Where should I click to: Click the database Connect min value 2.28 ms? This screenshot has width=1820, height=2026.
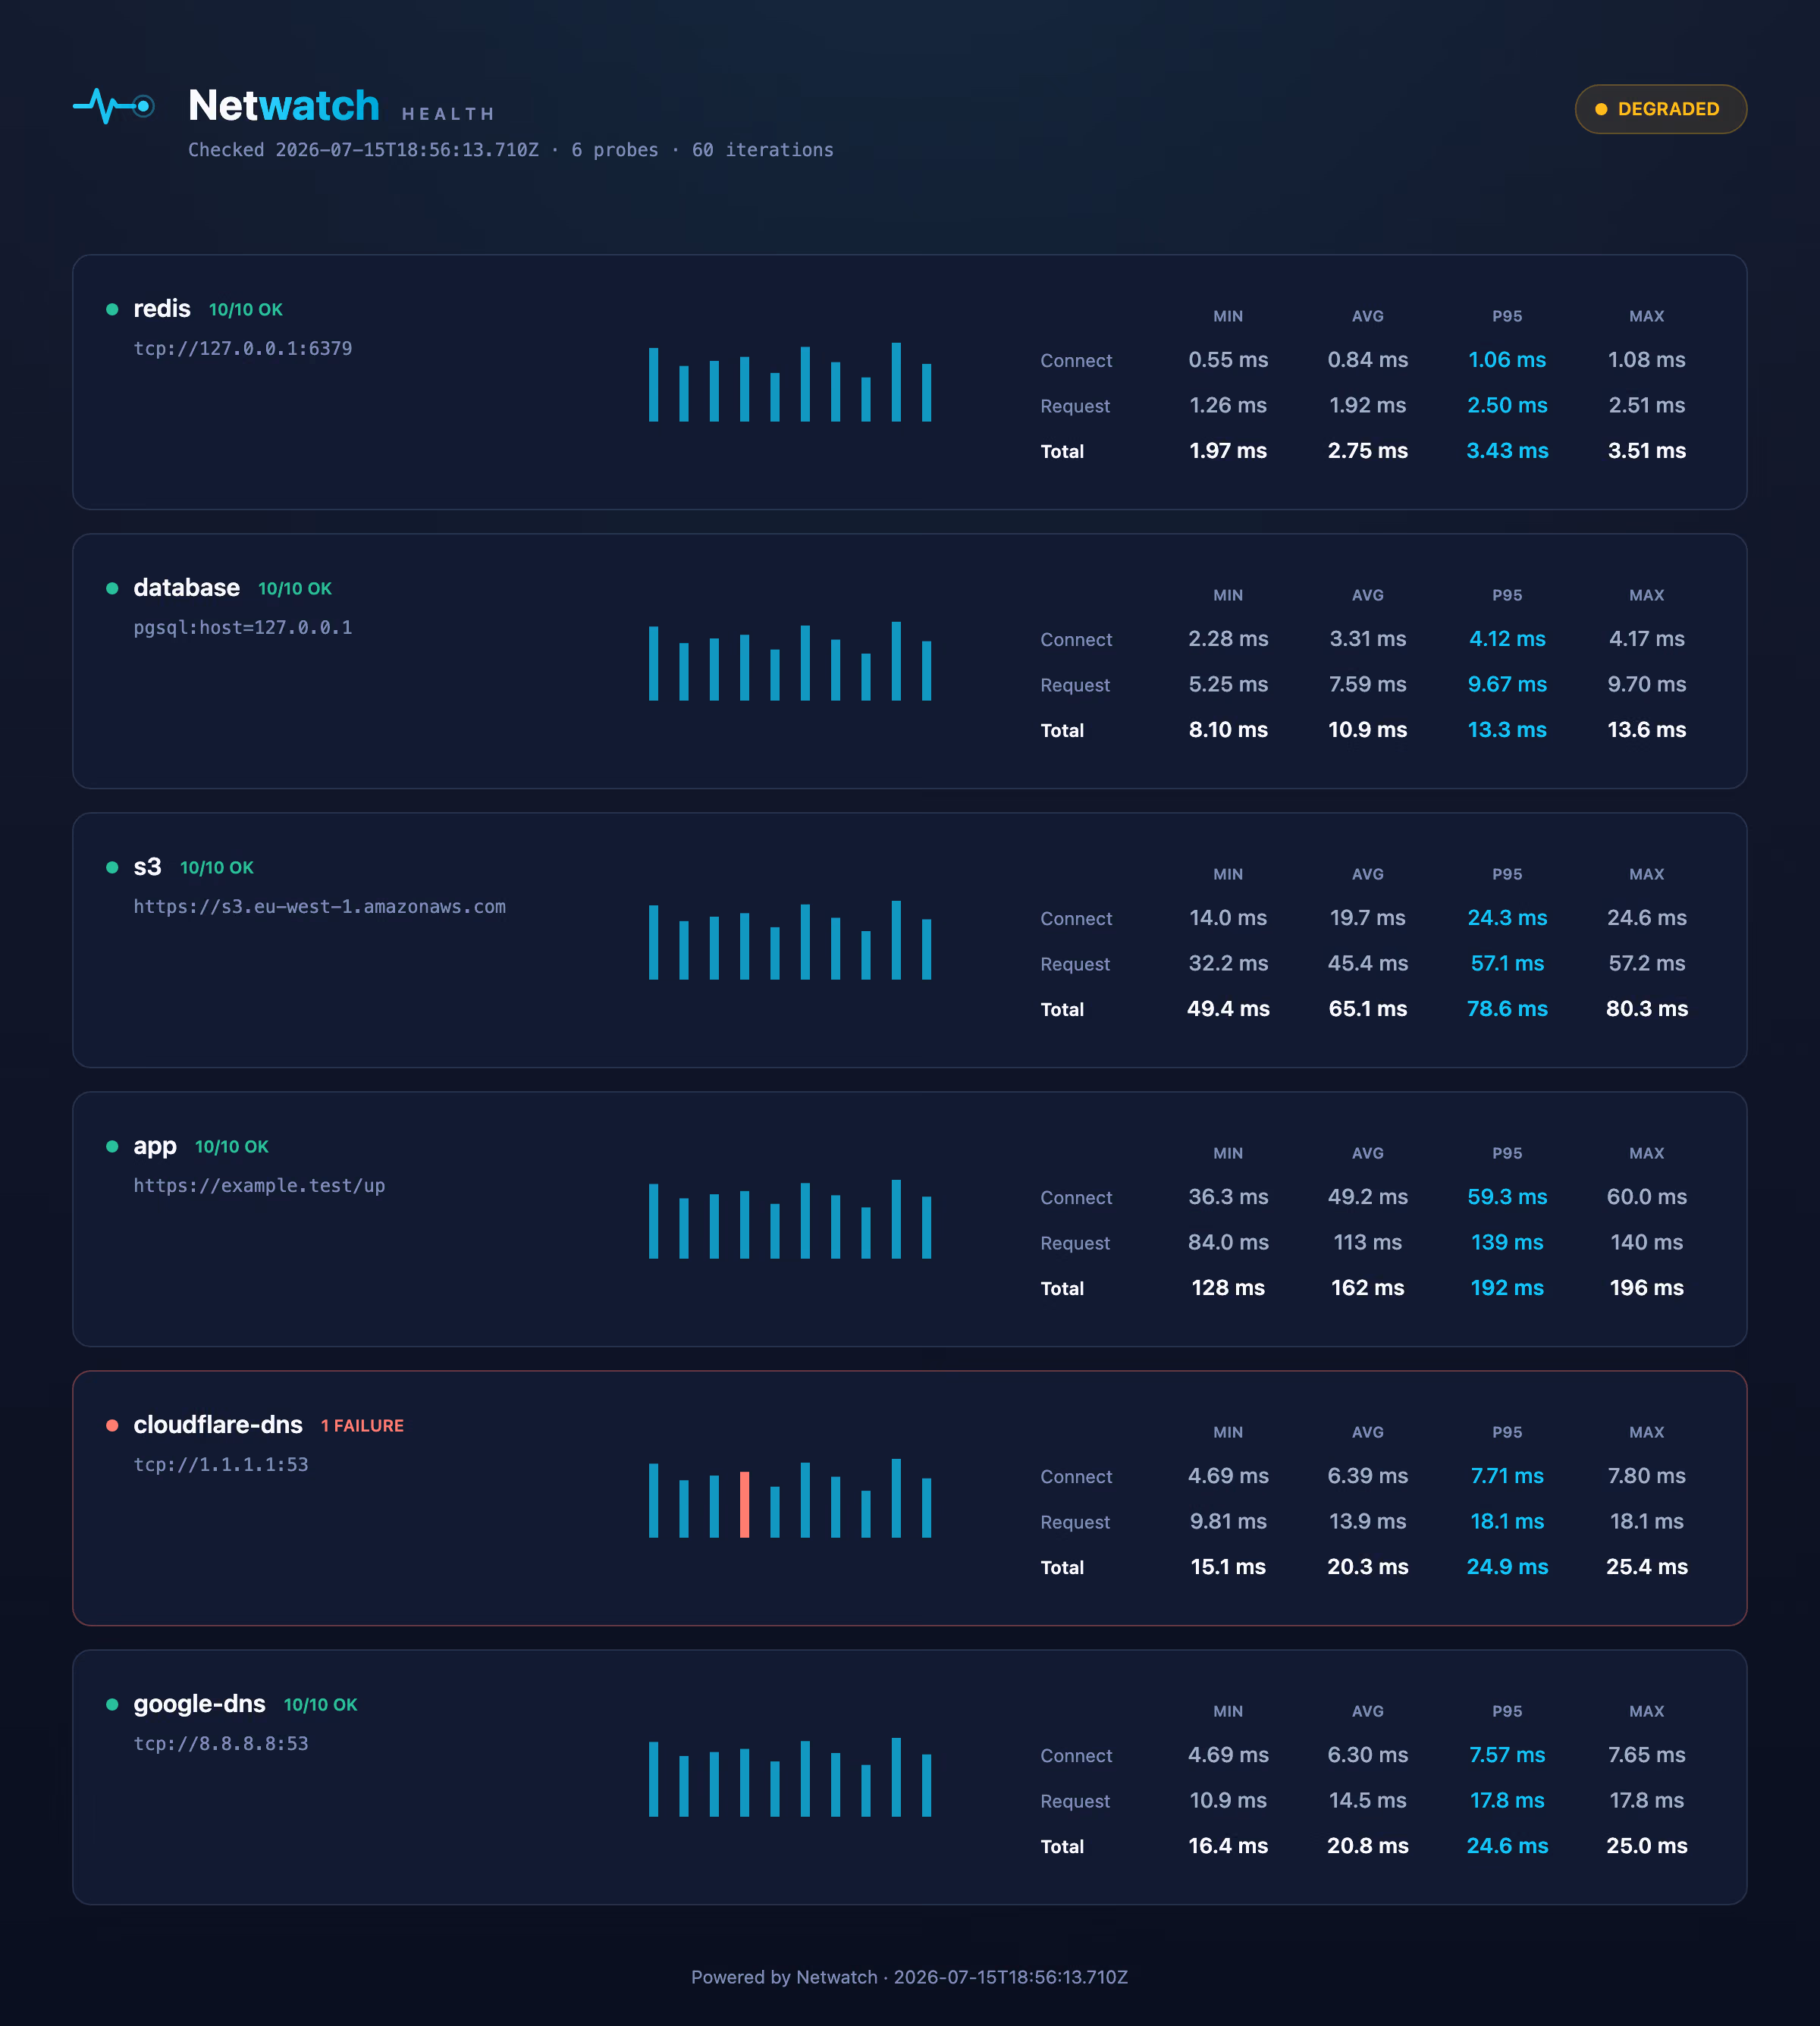pos(1228,639)
